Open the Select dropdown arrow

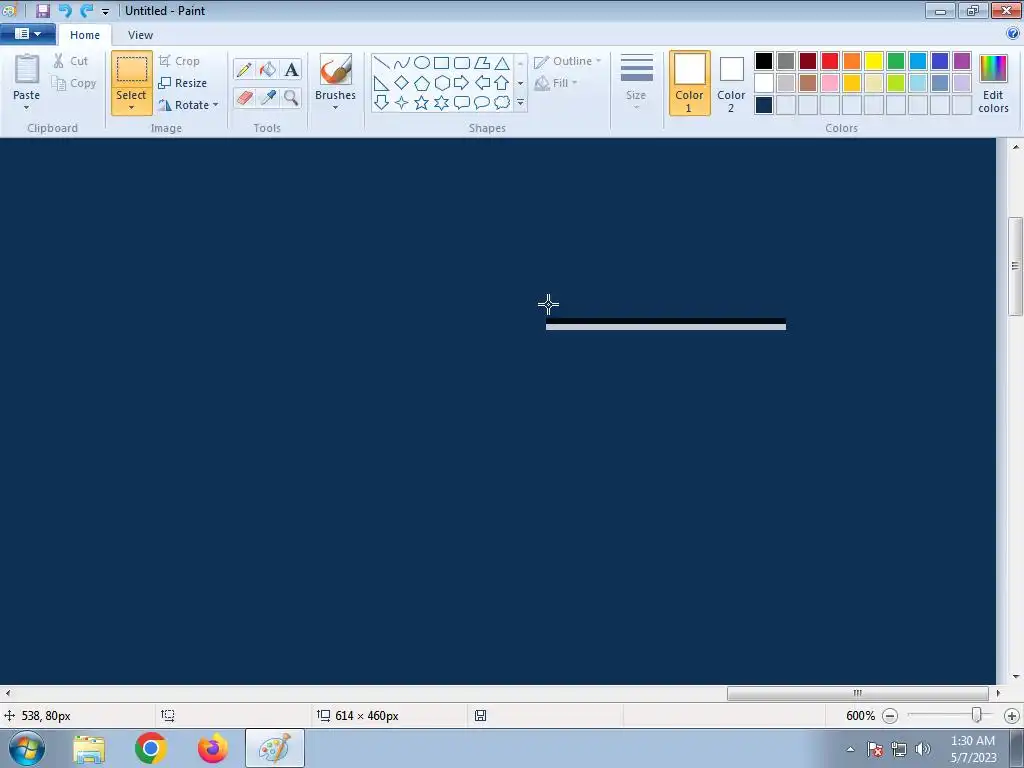click(131, 108)
